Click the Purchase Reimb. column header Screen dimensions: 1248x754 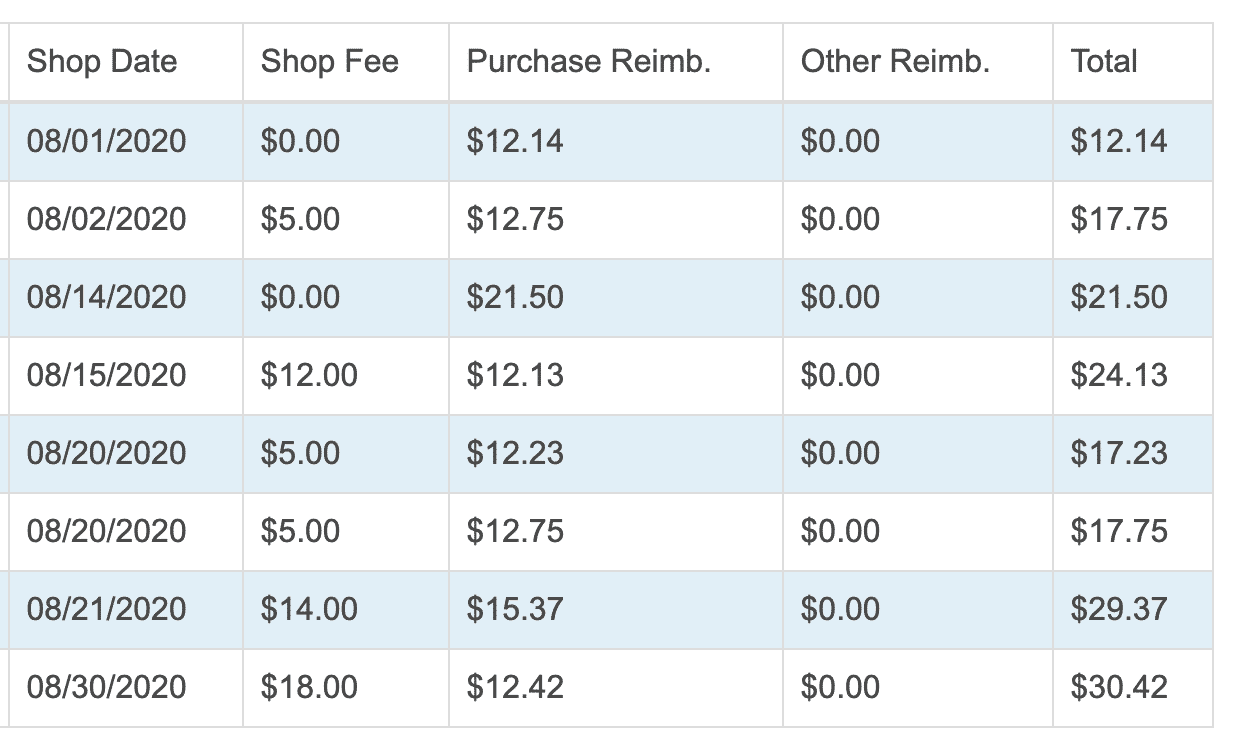(616, 62)
